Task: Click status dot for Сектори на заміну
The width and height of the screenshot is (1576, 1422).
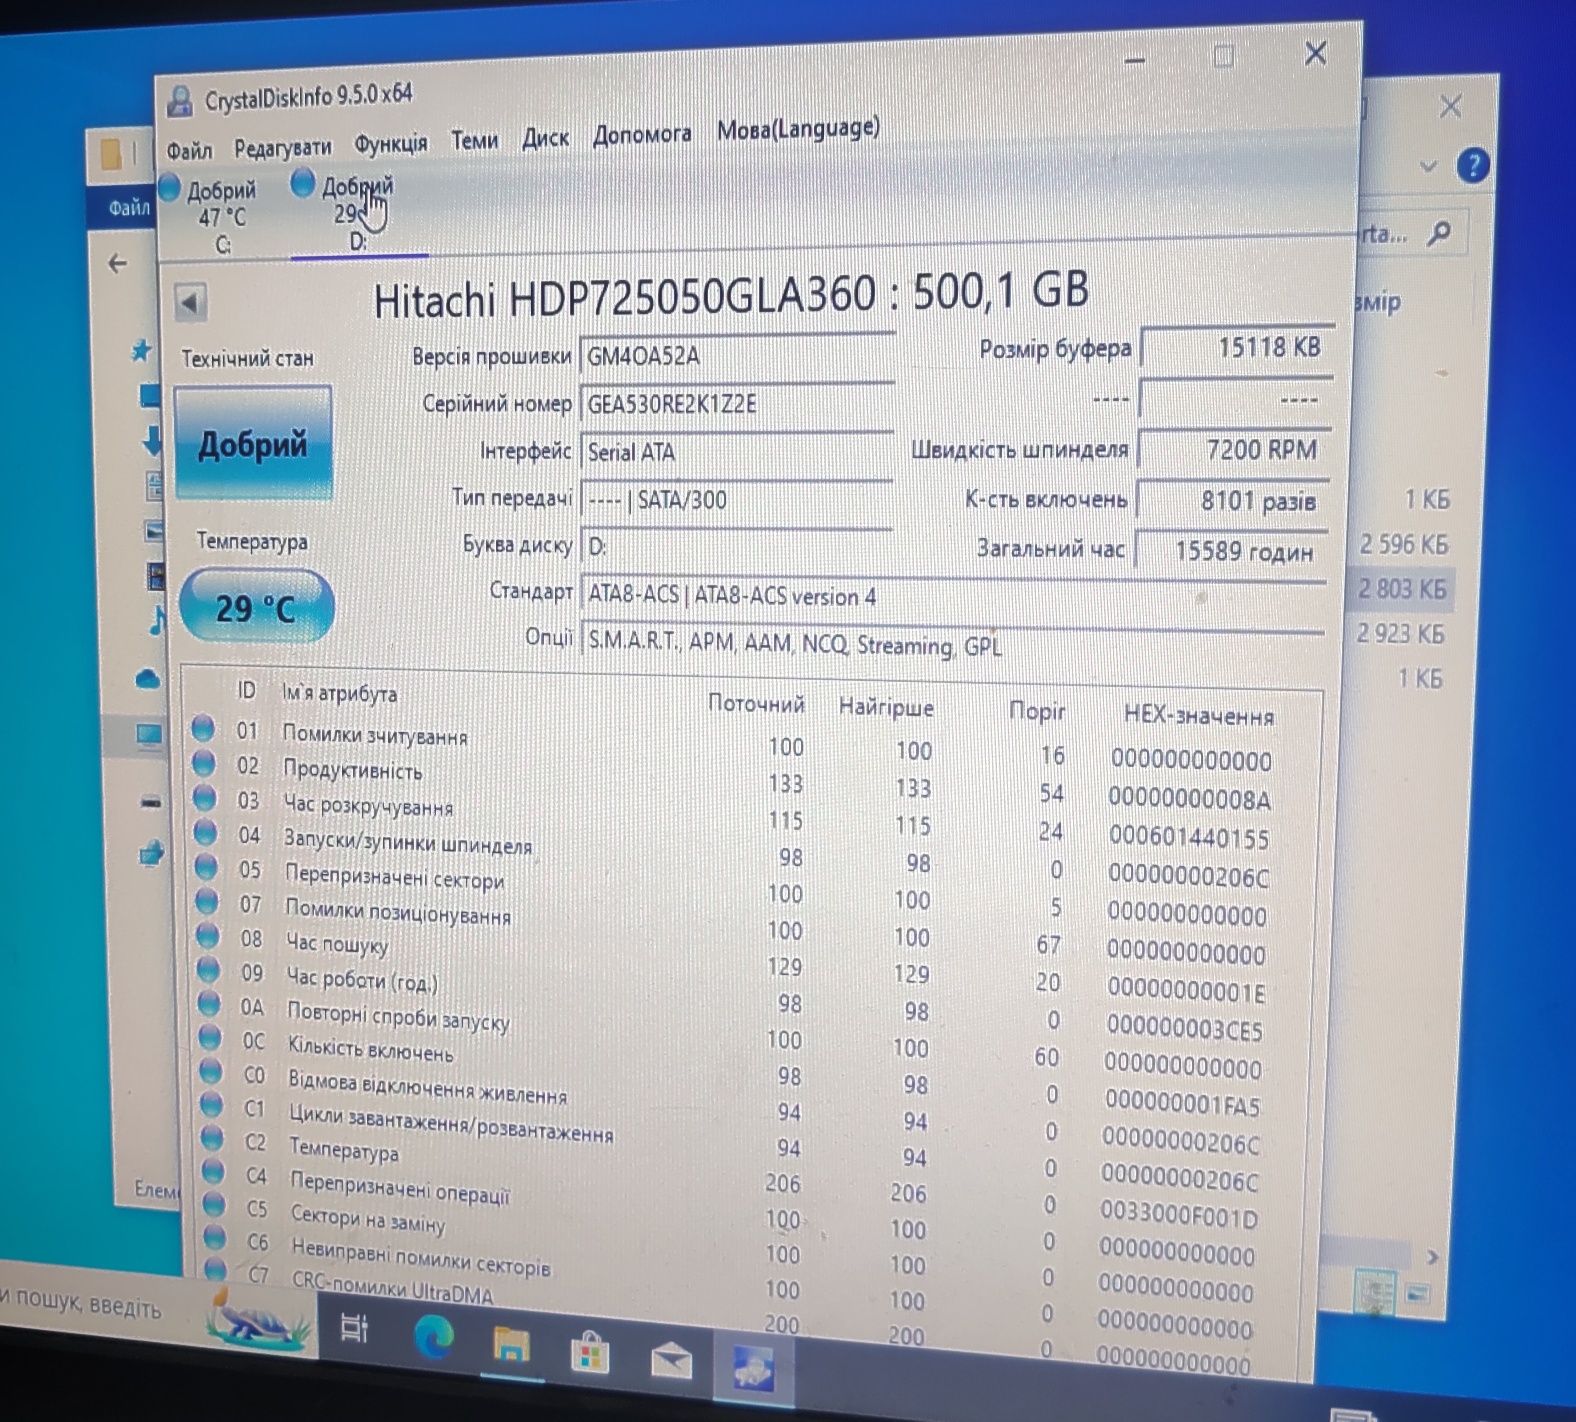Action: point(214,1204)
